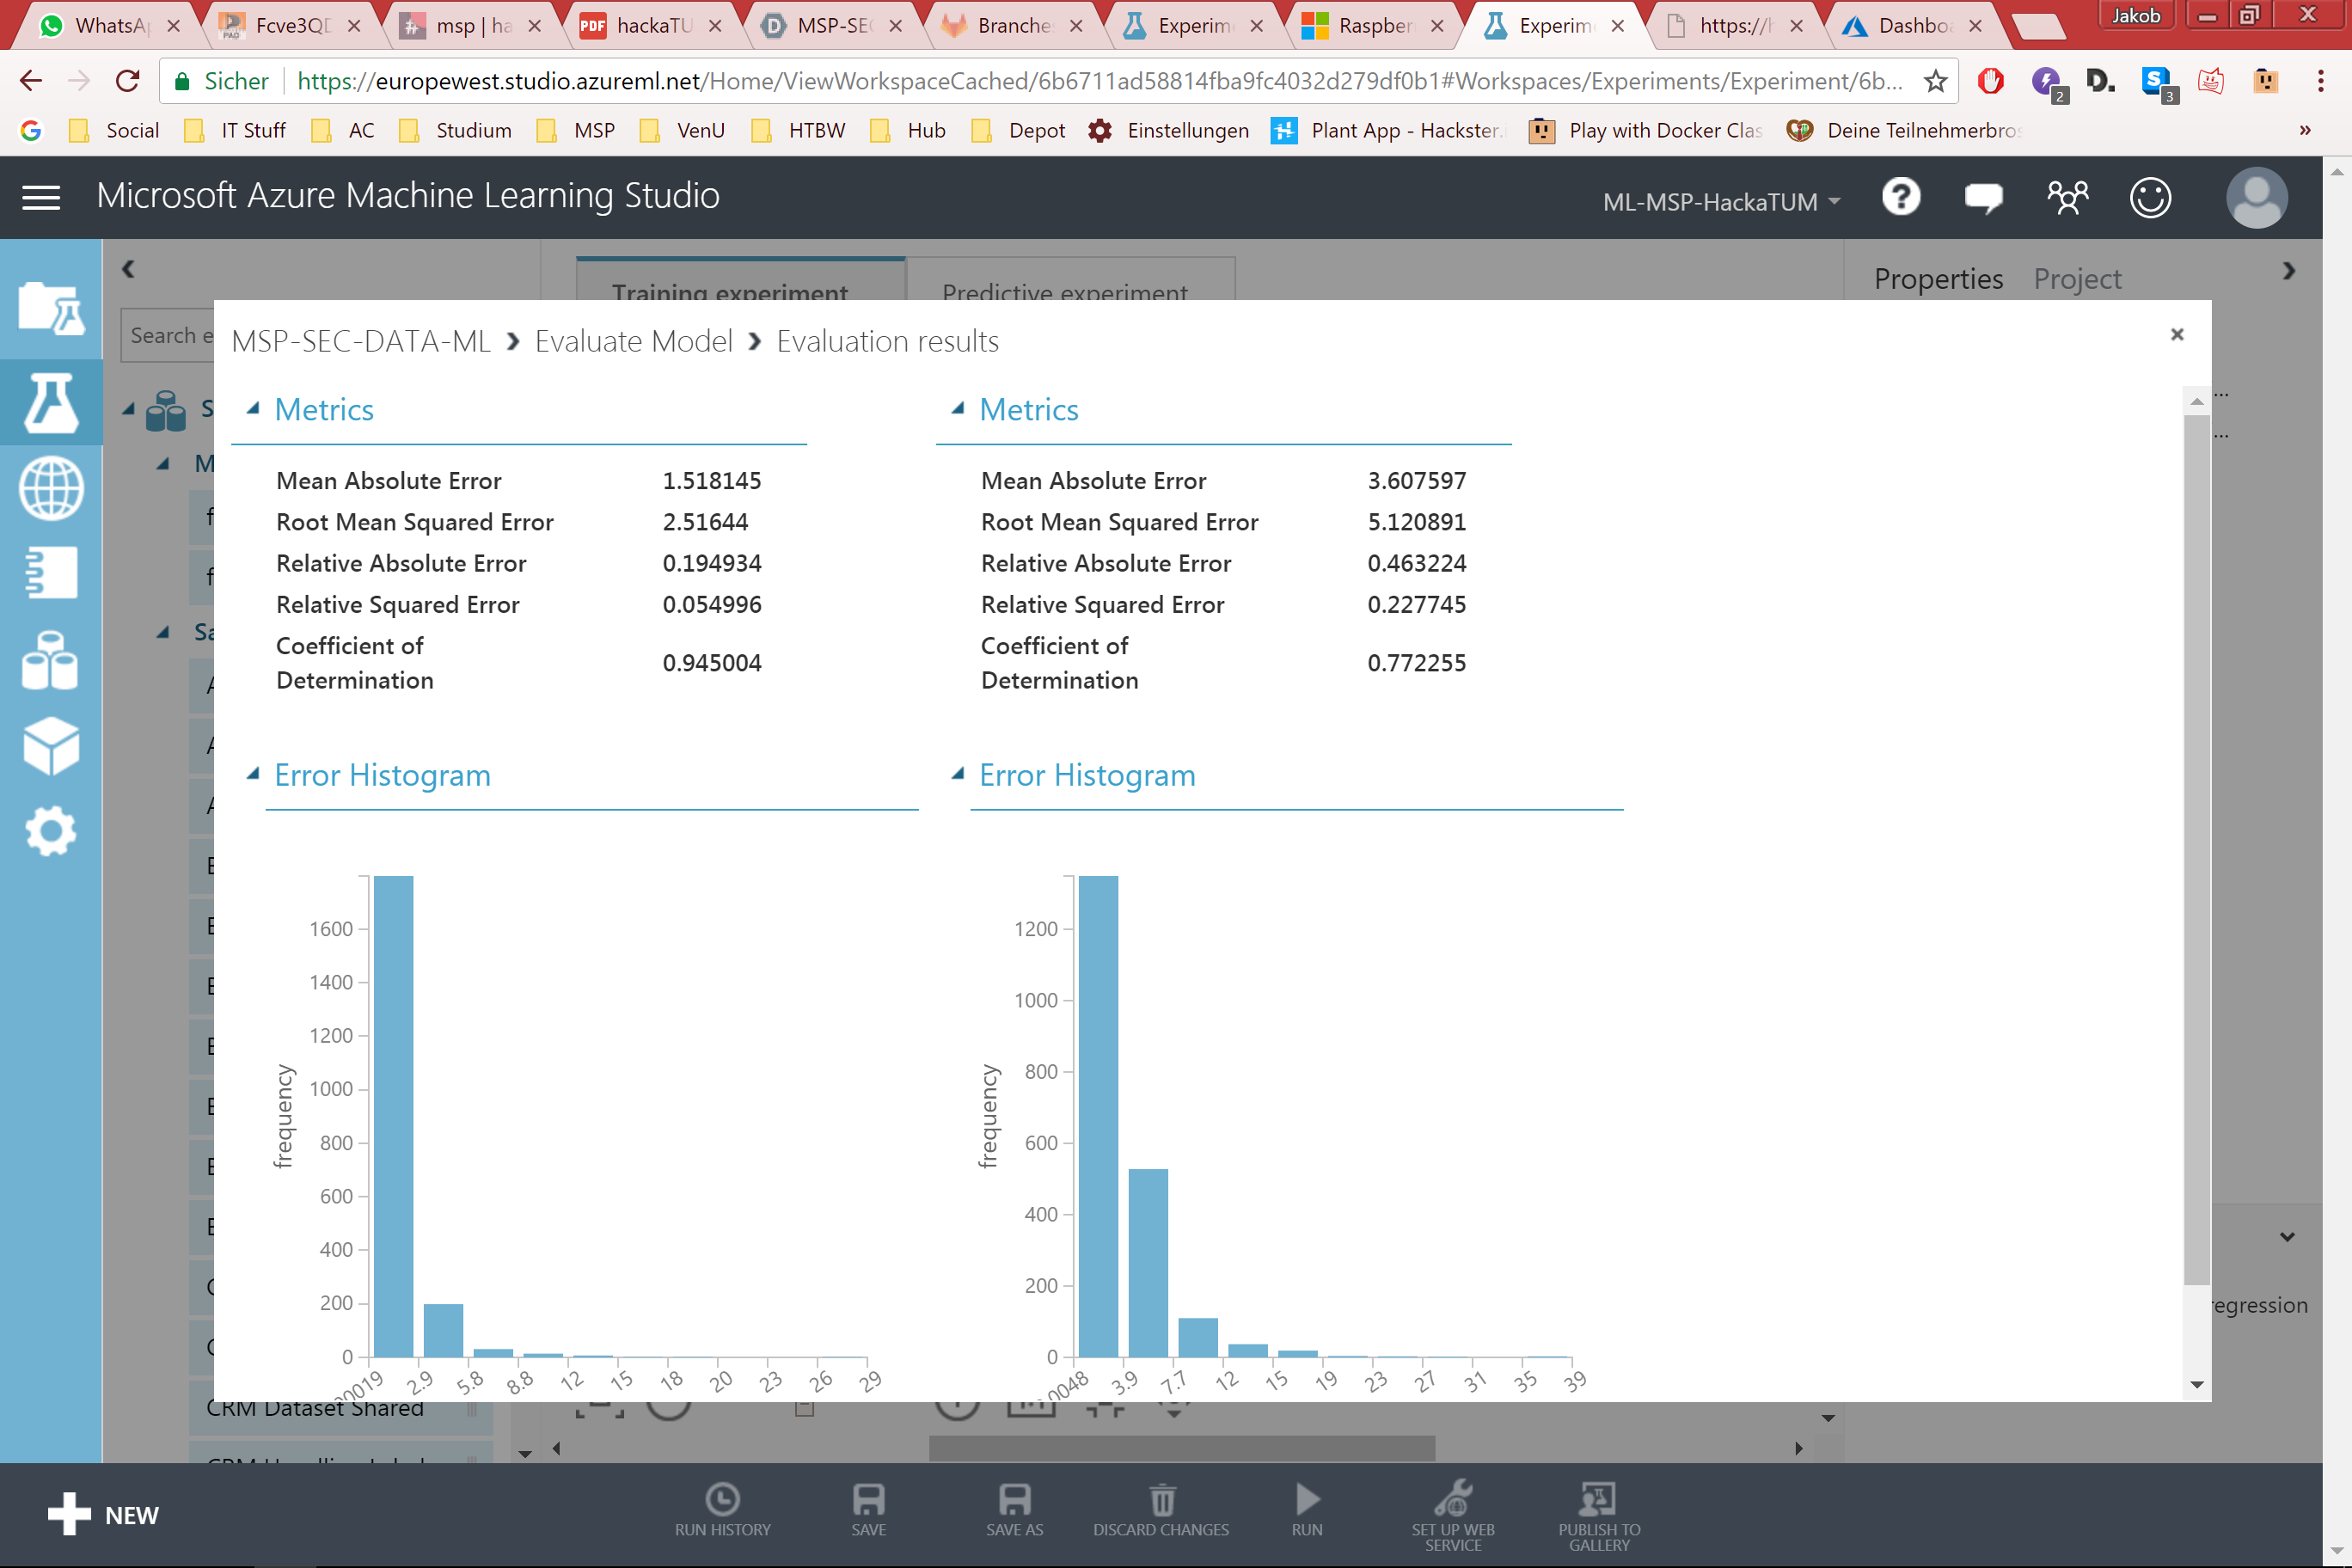Close the Evaluation results dialog
Viewport: 2352px width, 1568px height.
2177,334
